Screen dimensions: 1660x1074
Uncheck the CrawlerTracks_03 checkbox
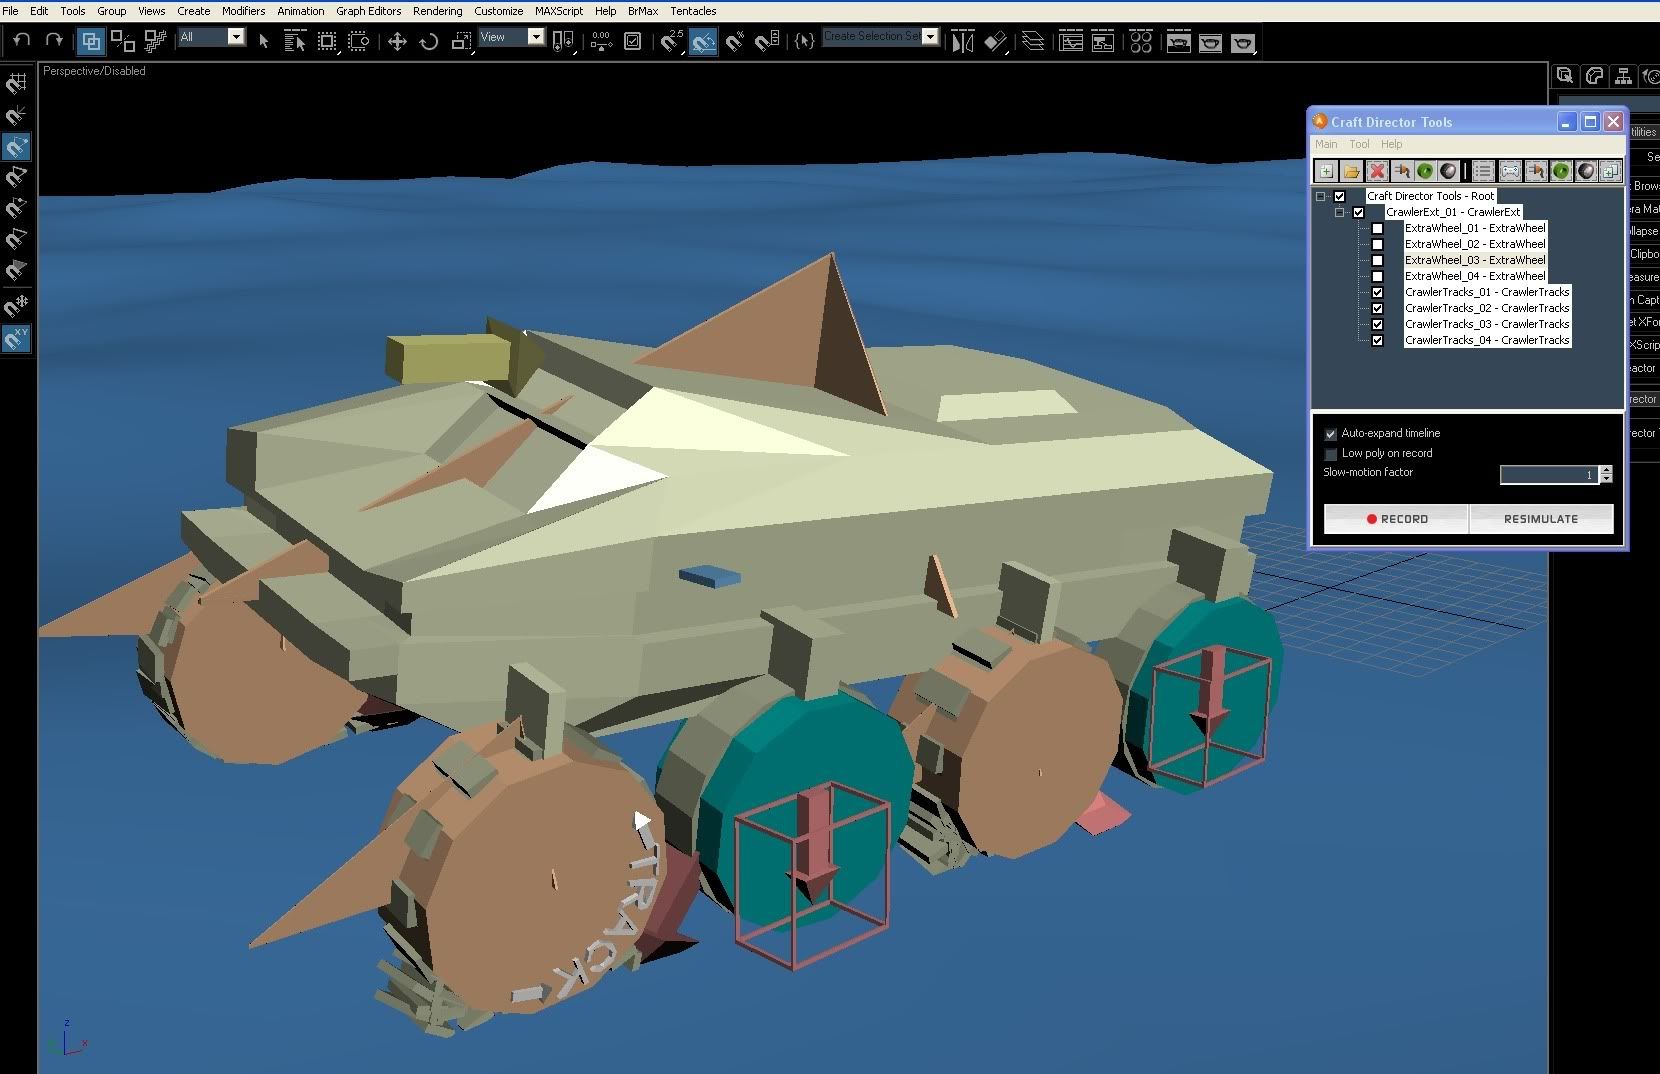click(1378, 324)
